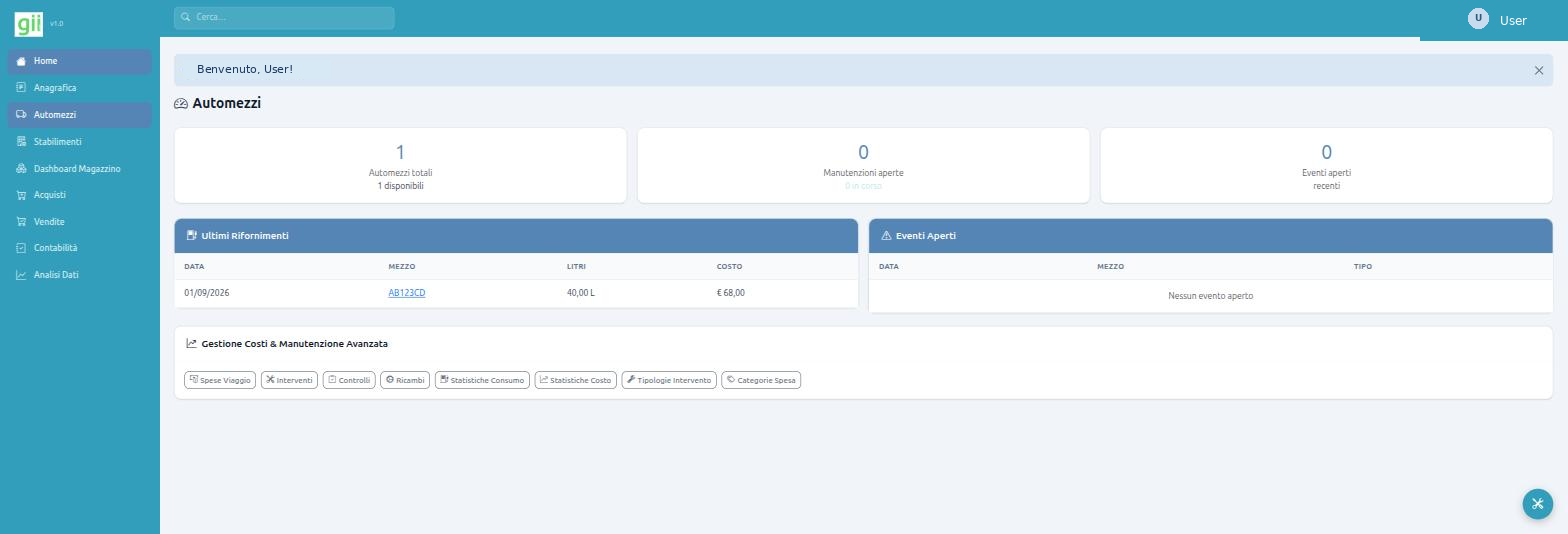Focus the Cerca search field
The height and width of the screenshot is (534, 1568).
284,17
